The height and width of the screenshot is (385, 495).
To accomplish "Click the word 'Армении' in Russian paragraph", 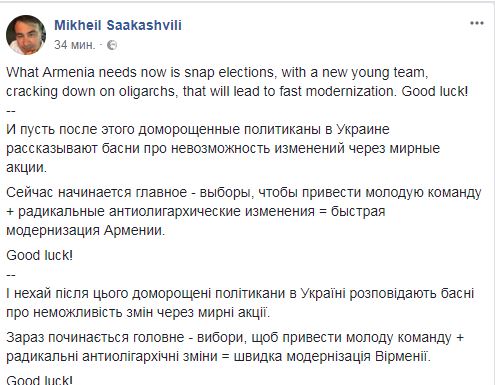I will click(x=134, y=230).
